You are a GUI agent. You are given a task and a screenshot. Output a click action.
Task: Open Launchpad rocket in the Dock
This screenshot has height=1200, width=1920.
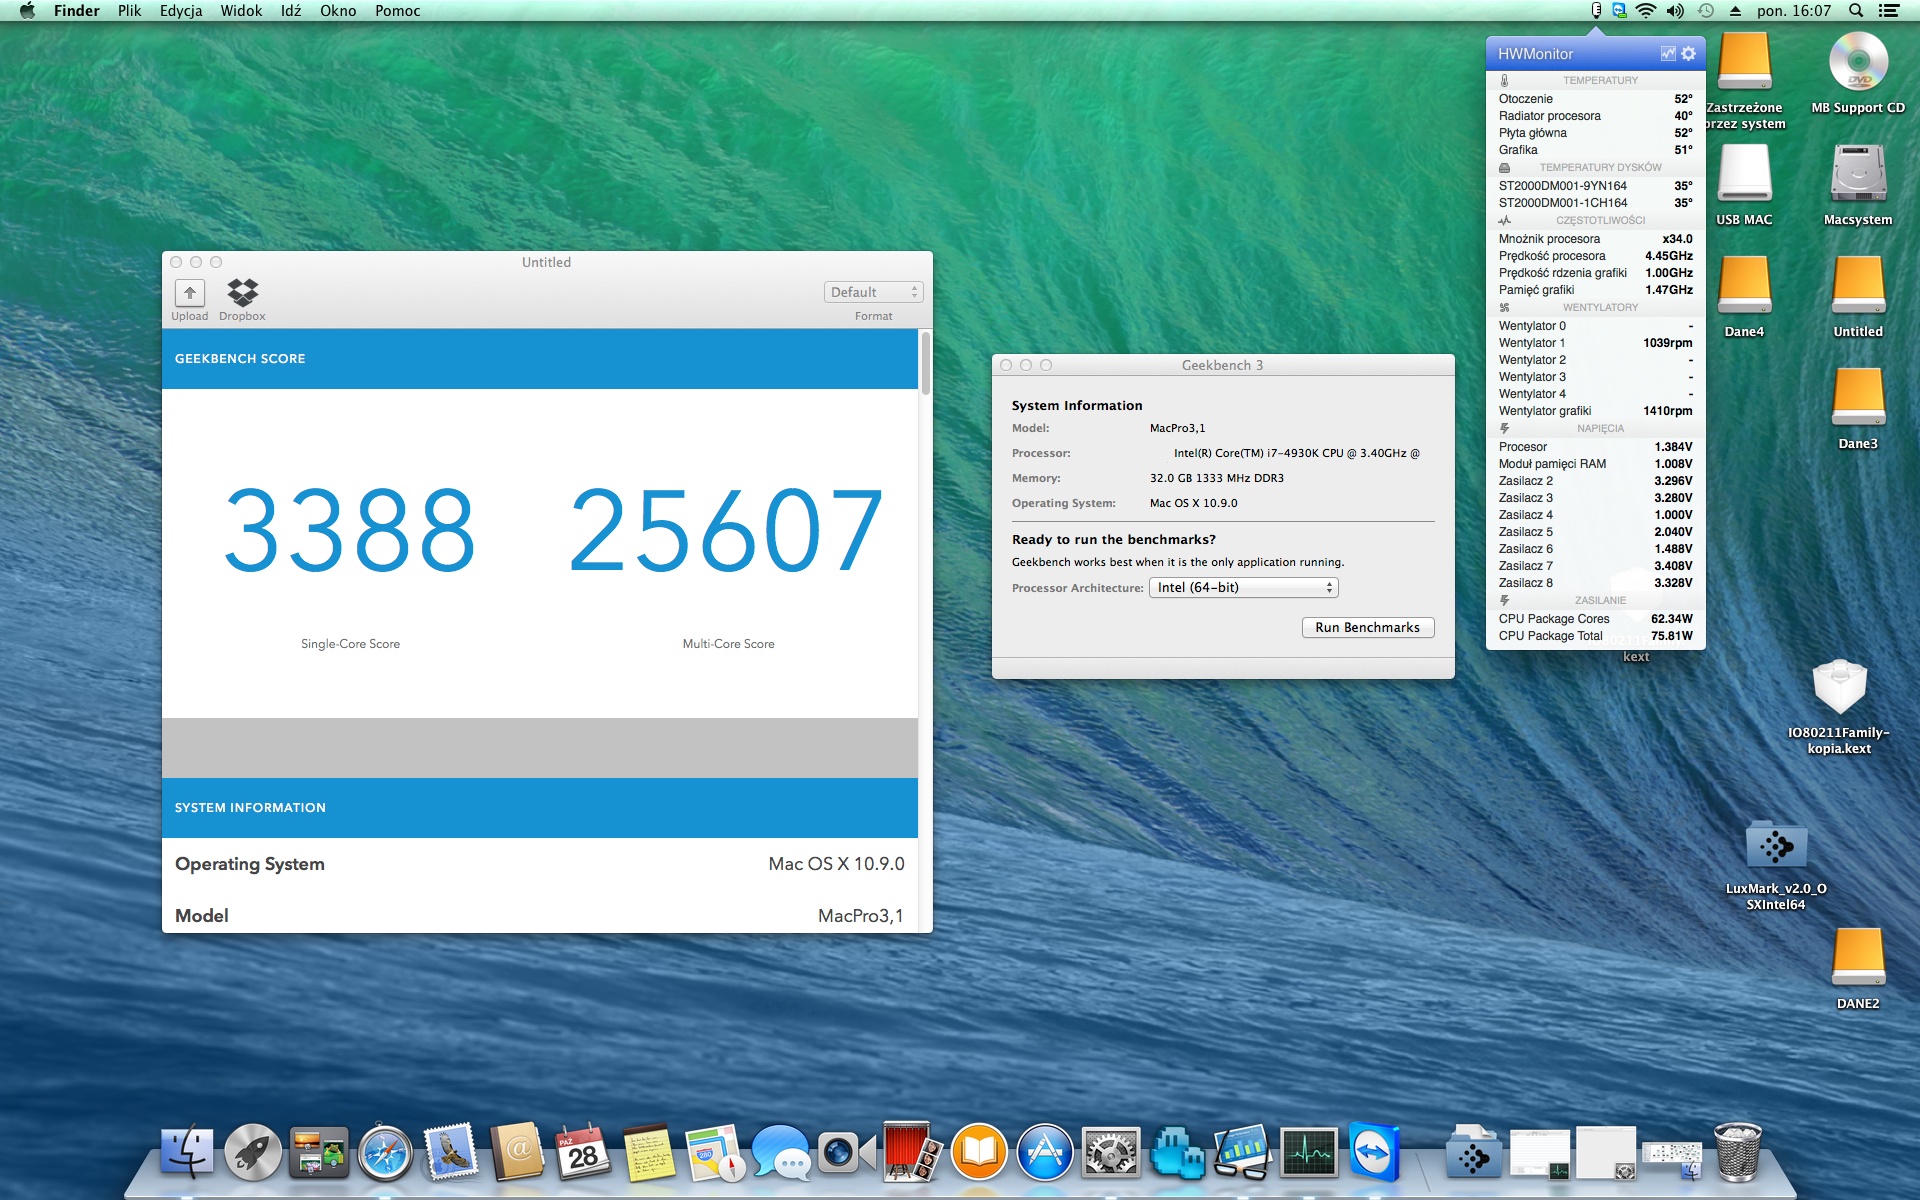pyautogui.click(x=253, y=1153)
